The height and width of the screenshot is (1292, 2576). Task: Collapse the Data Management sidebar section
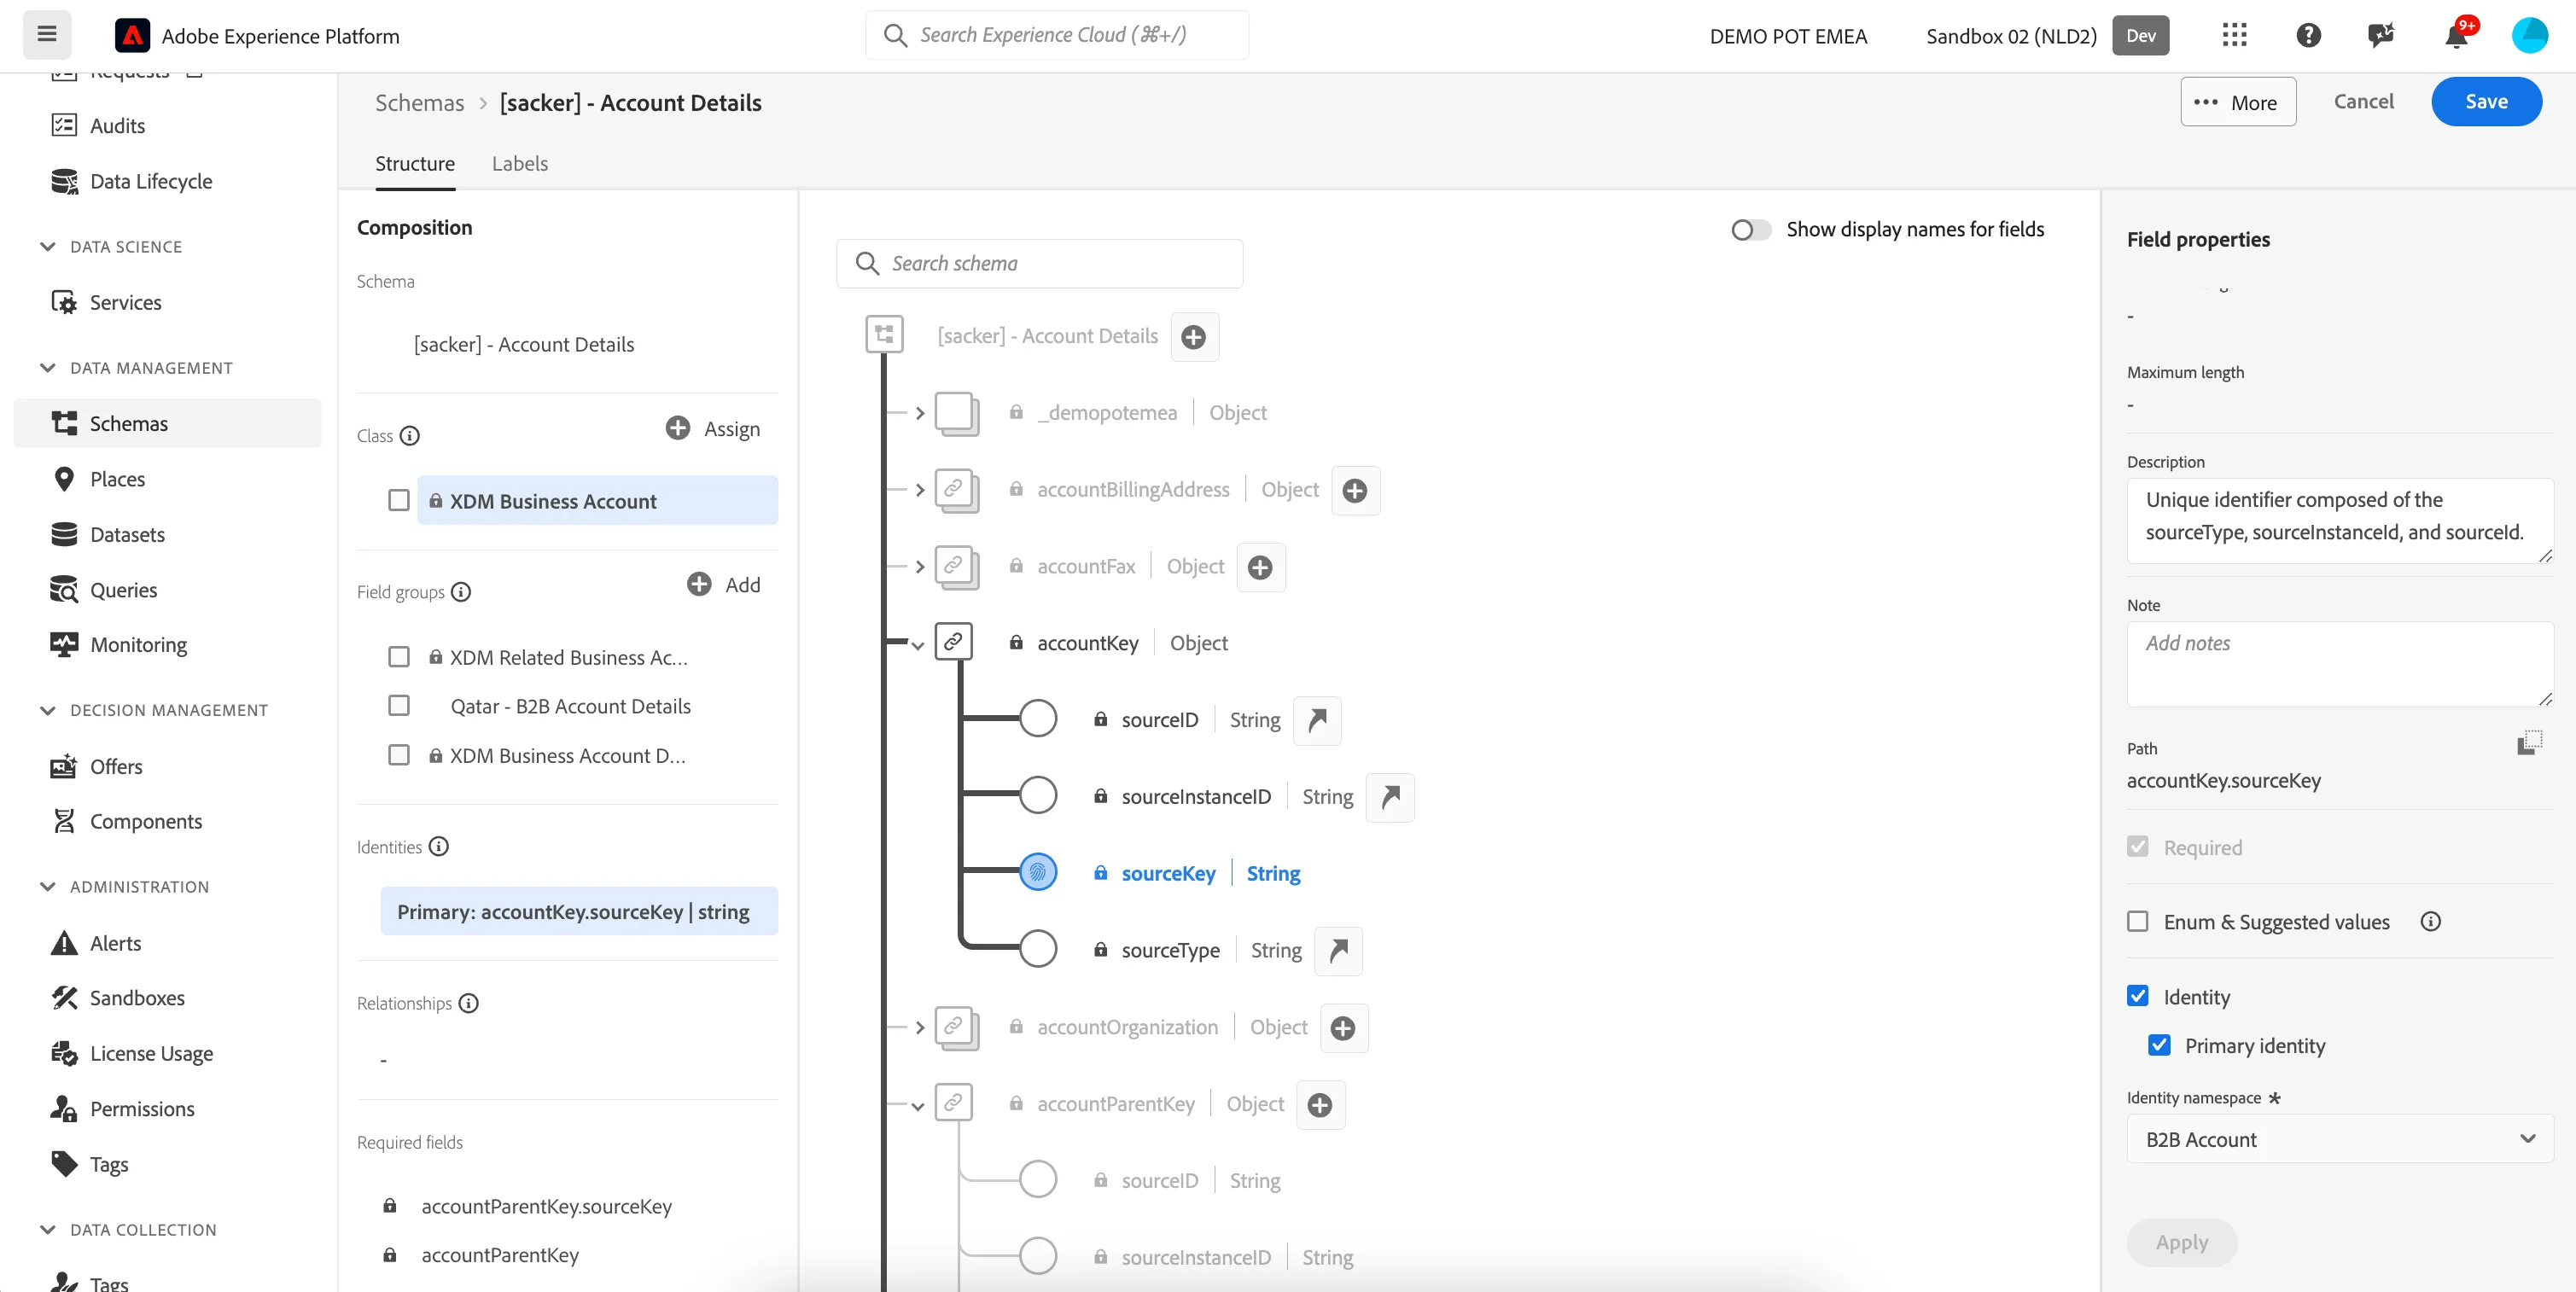tap(47, 368)
